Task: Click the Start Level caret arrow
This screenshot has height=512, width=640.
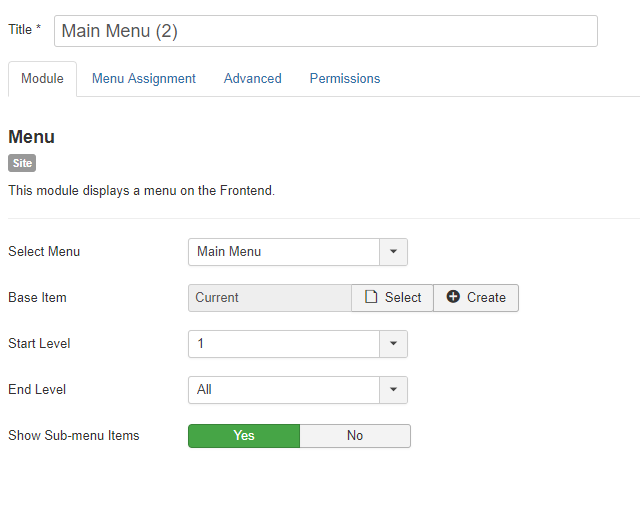Action: point(393,344)
